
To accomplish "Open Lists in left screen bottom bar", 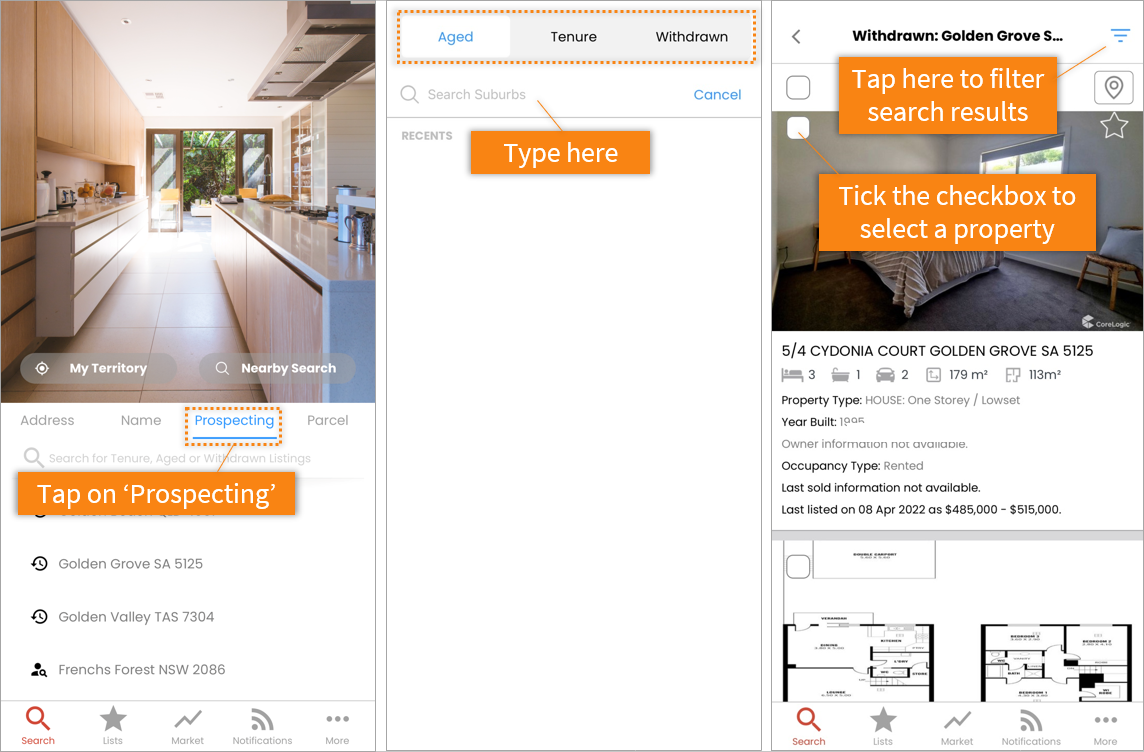I will coord(113,726).
